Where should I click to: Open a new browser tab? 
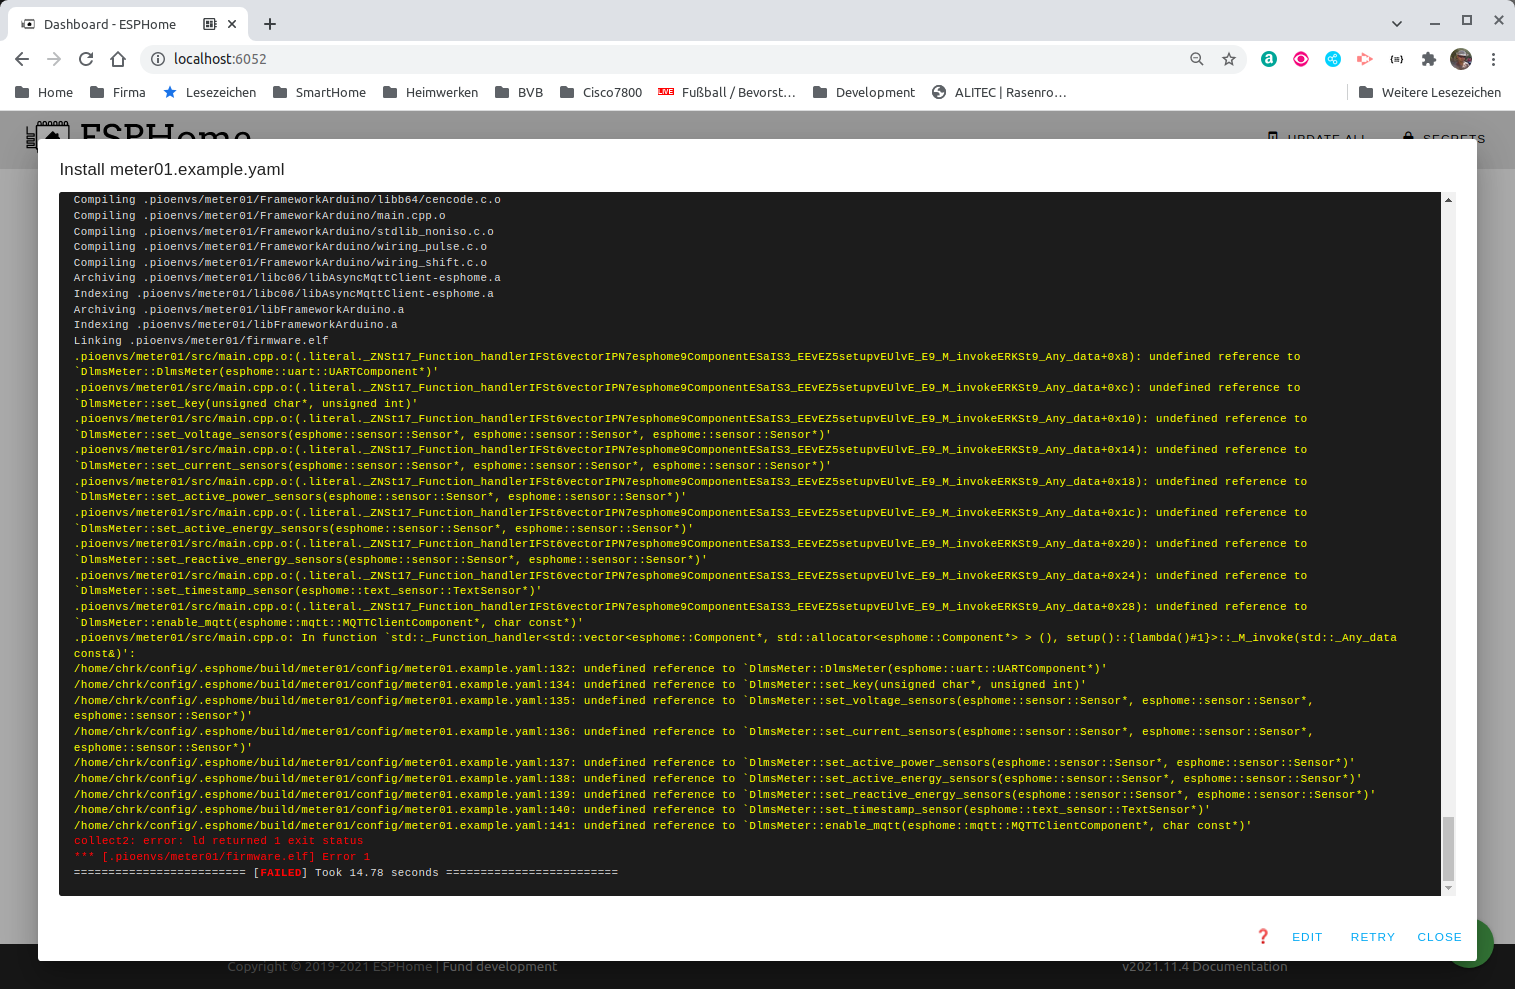click(270, 24)
